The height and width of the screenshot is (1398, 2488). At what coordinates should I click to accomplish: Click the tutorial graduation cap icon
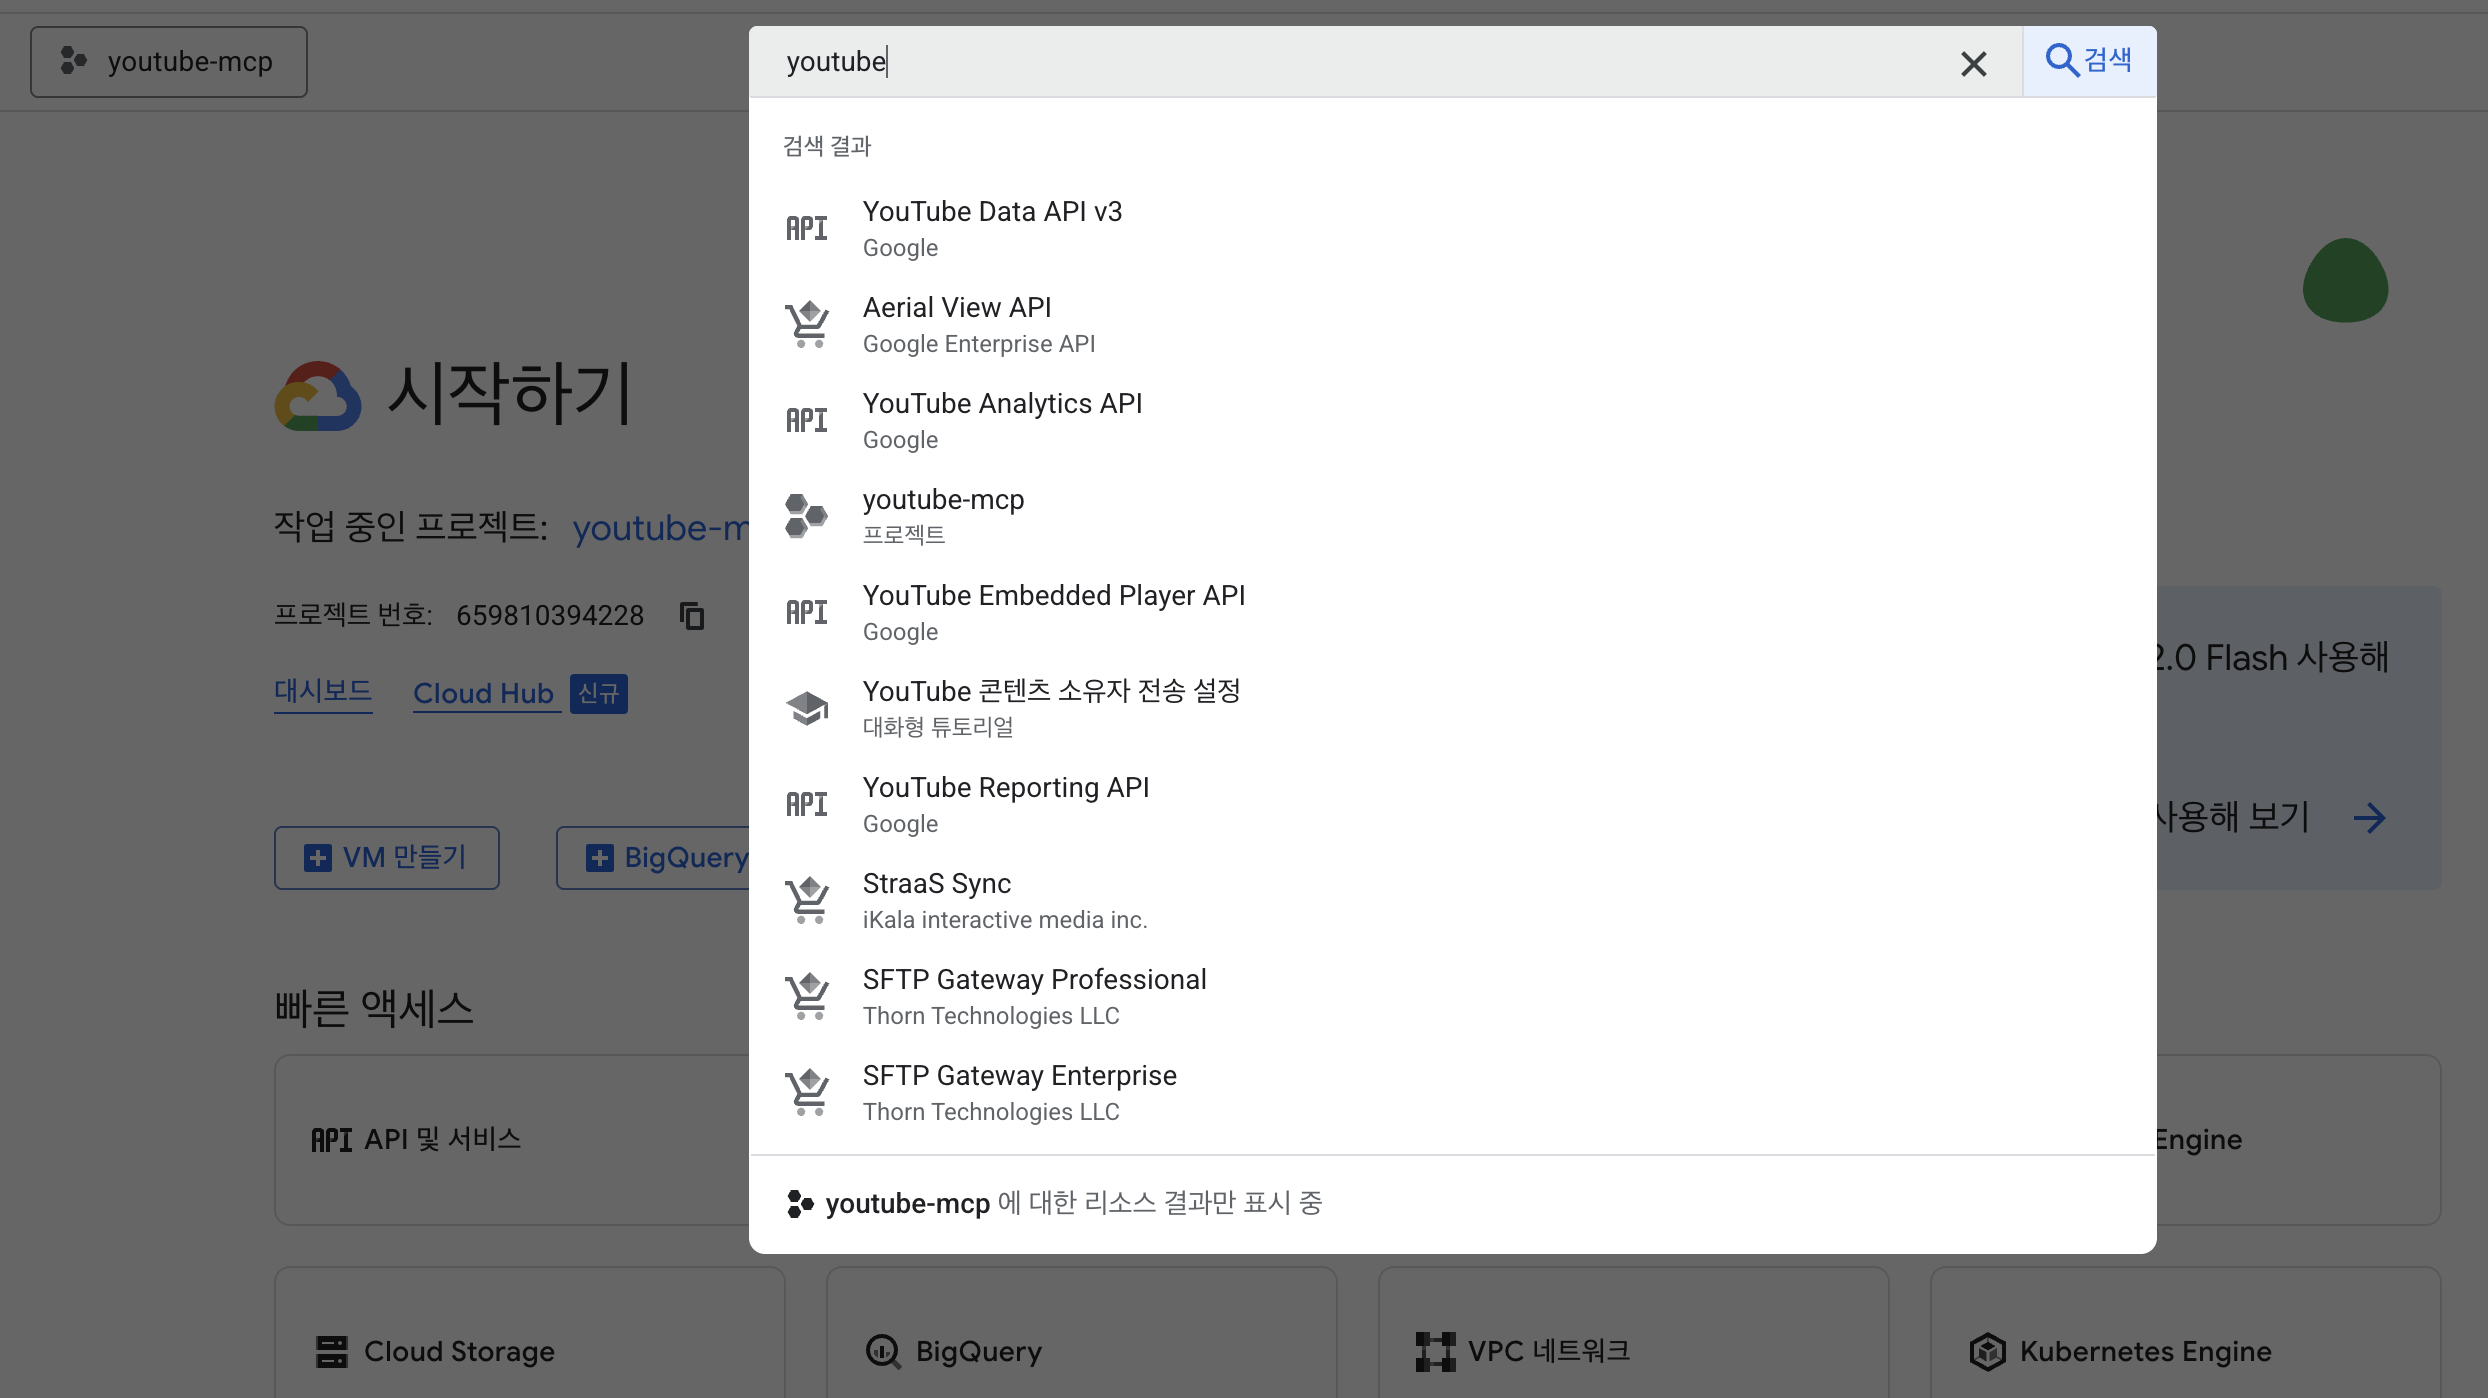click(x=807, y=708)
